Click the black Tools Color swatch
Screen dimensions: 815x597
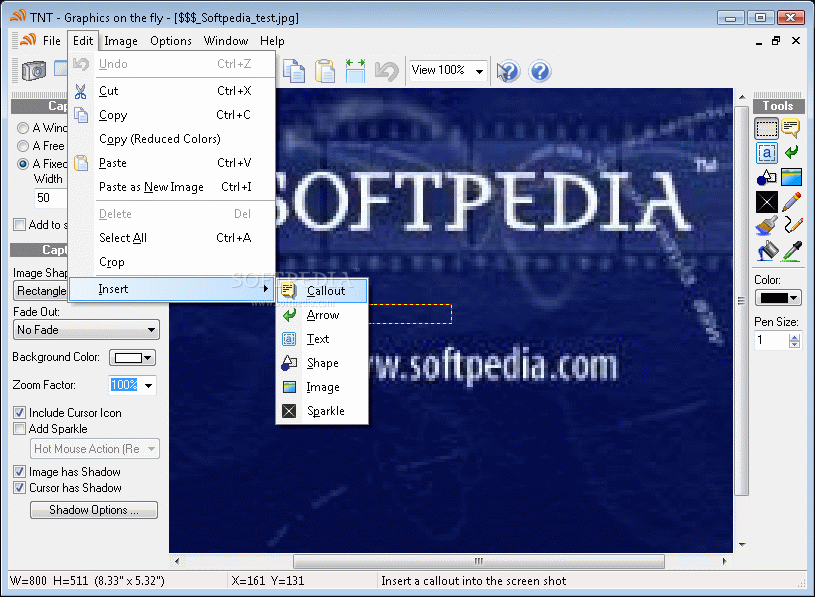click(773, 298)
